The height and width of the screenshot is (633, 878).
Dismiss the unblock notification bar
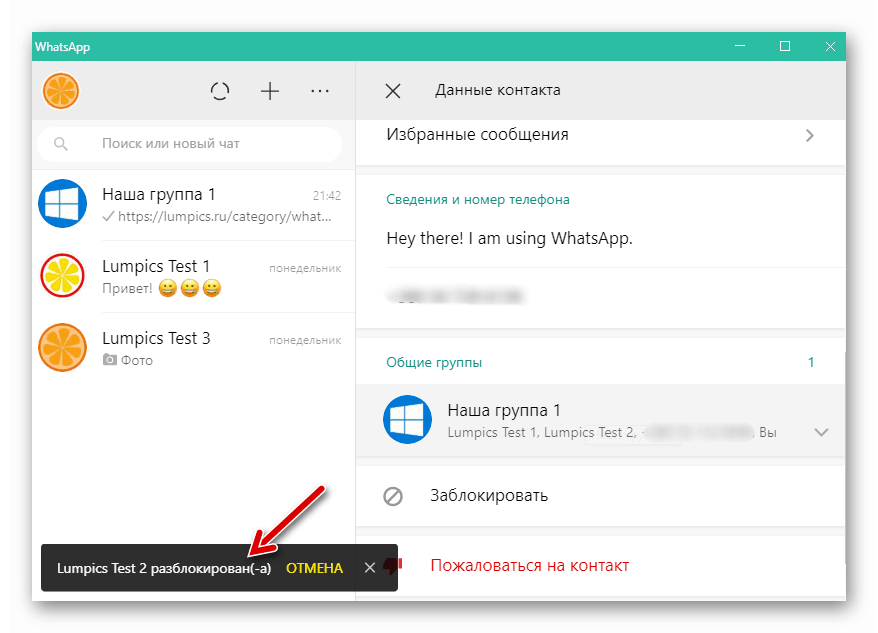click(371, 567)
